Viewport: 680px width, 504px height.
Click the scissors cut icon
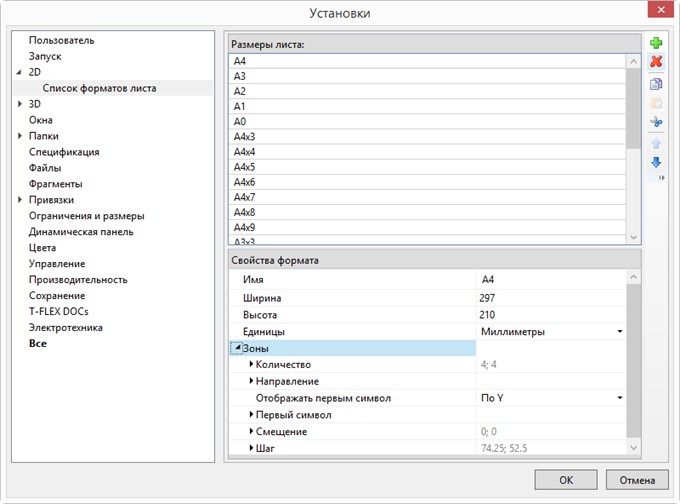[656, 122]
